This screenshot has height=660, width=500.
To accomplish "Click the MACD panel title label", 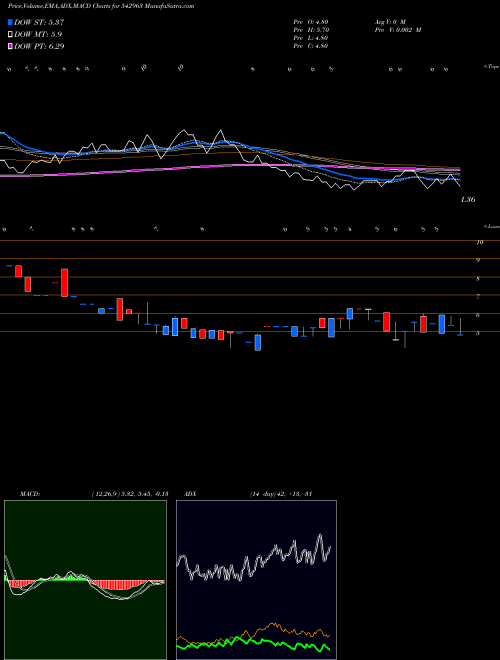I will coord(29,494).
